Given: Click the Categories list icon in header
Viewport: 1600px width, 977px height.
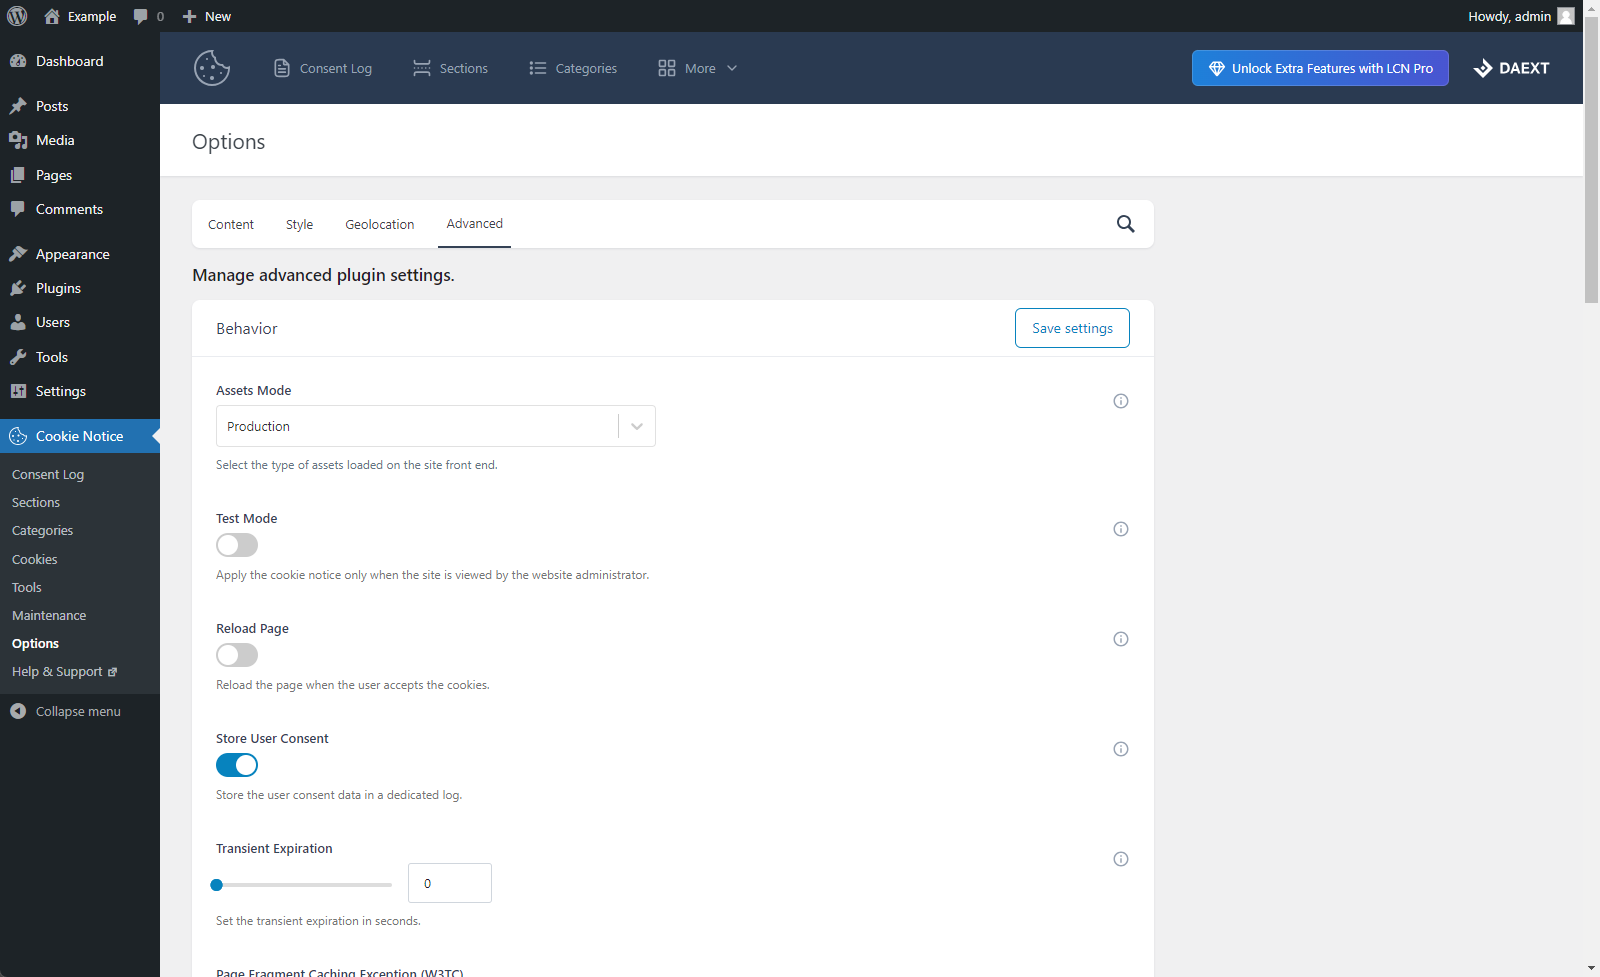Looking at the screenshot, I should tap(538, 68).
